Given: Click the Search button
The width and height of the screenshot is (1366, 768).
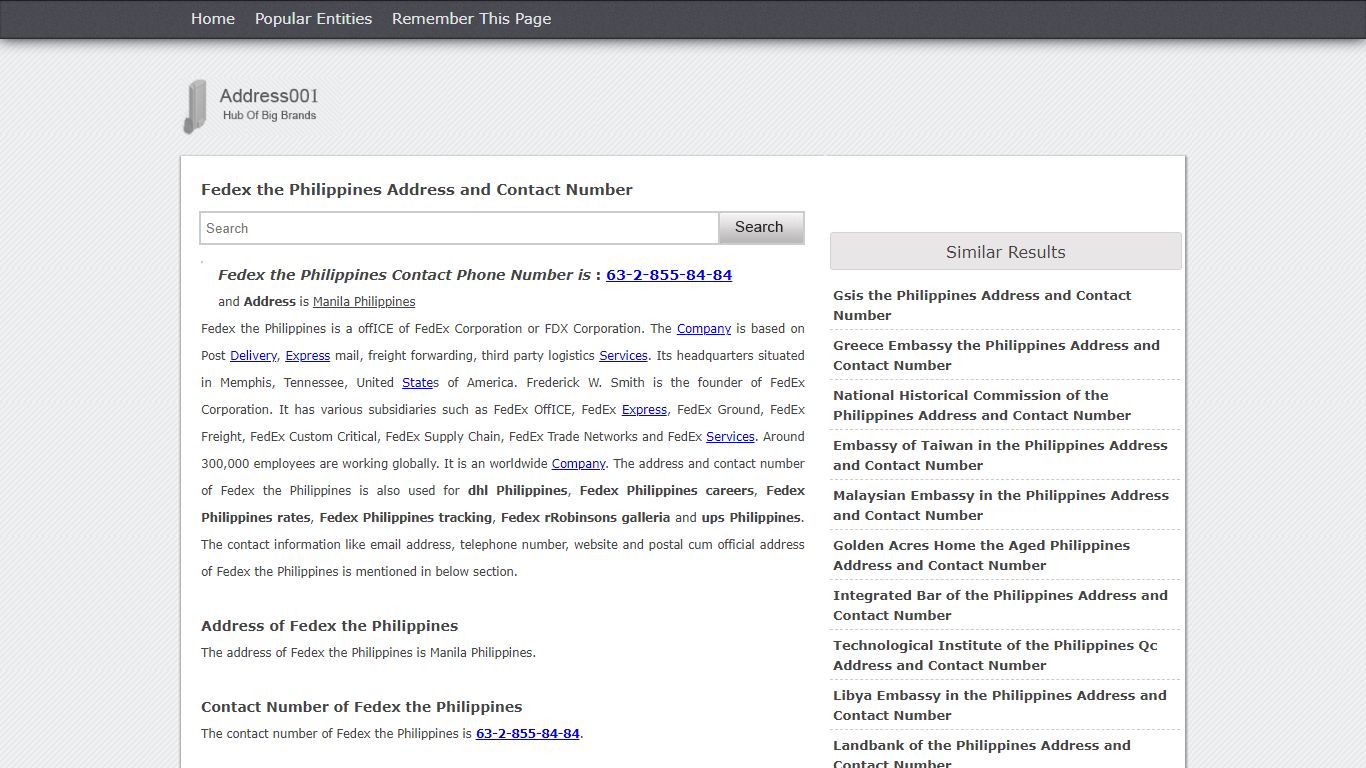Looking at the screenshot, I should pyautogui.click(x=760, y=227).
